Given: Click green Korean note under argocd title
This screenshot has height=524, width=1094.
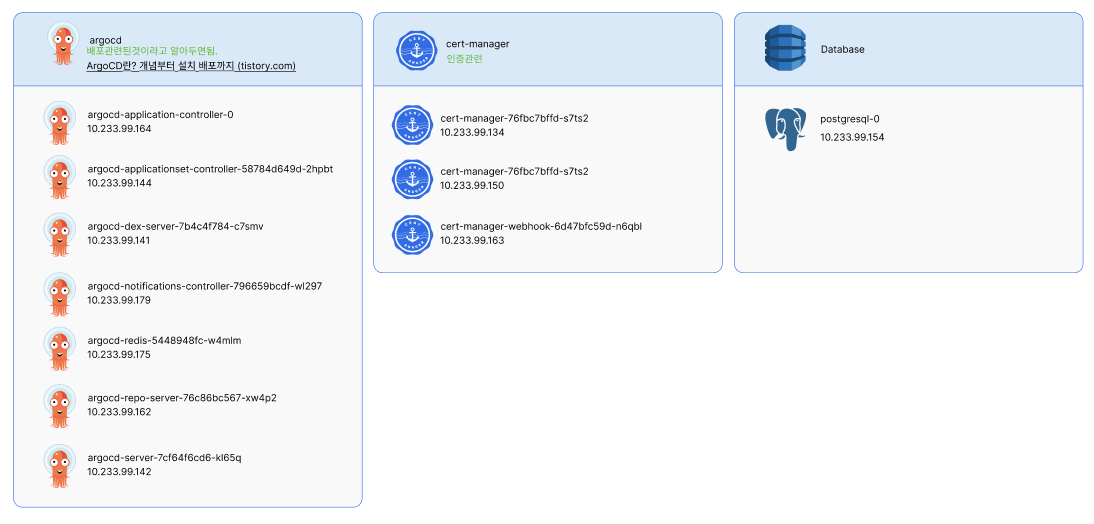Looking at the screenshot, I should (152, 51).
